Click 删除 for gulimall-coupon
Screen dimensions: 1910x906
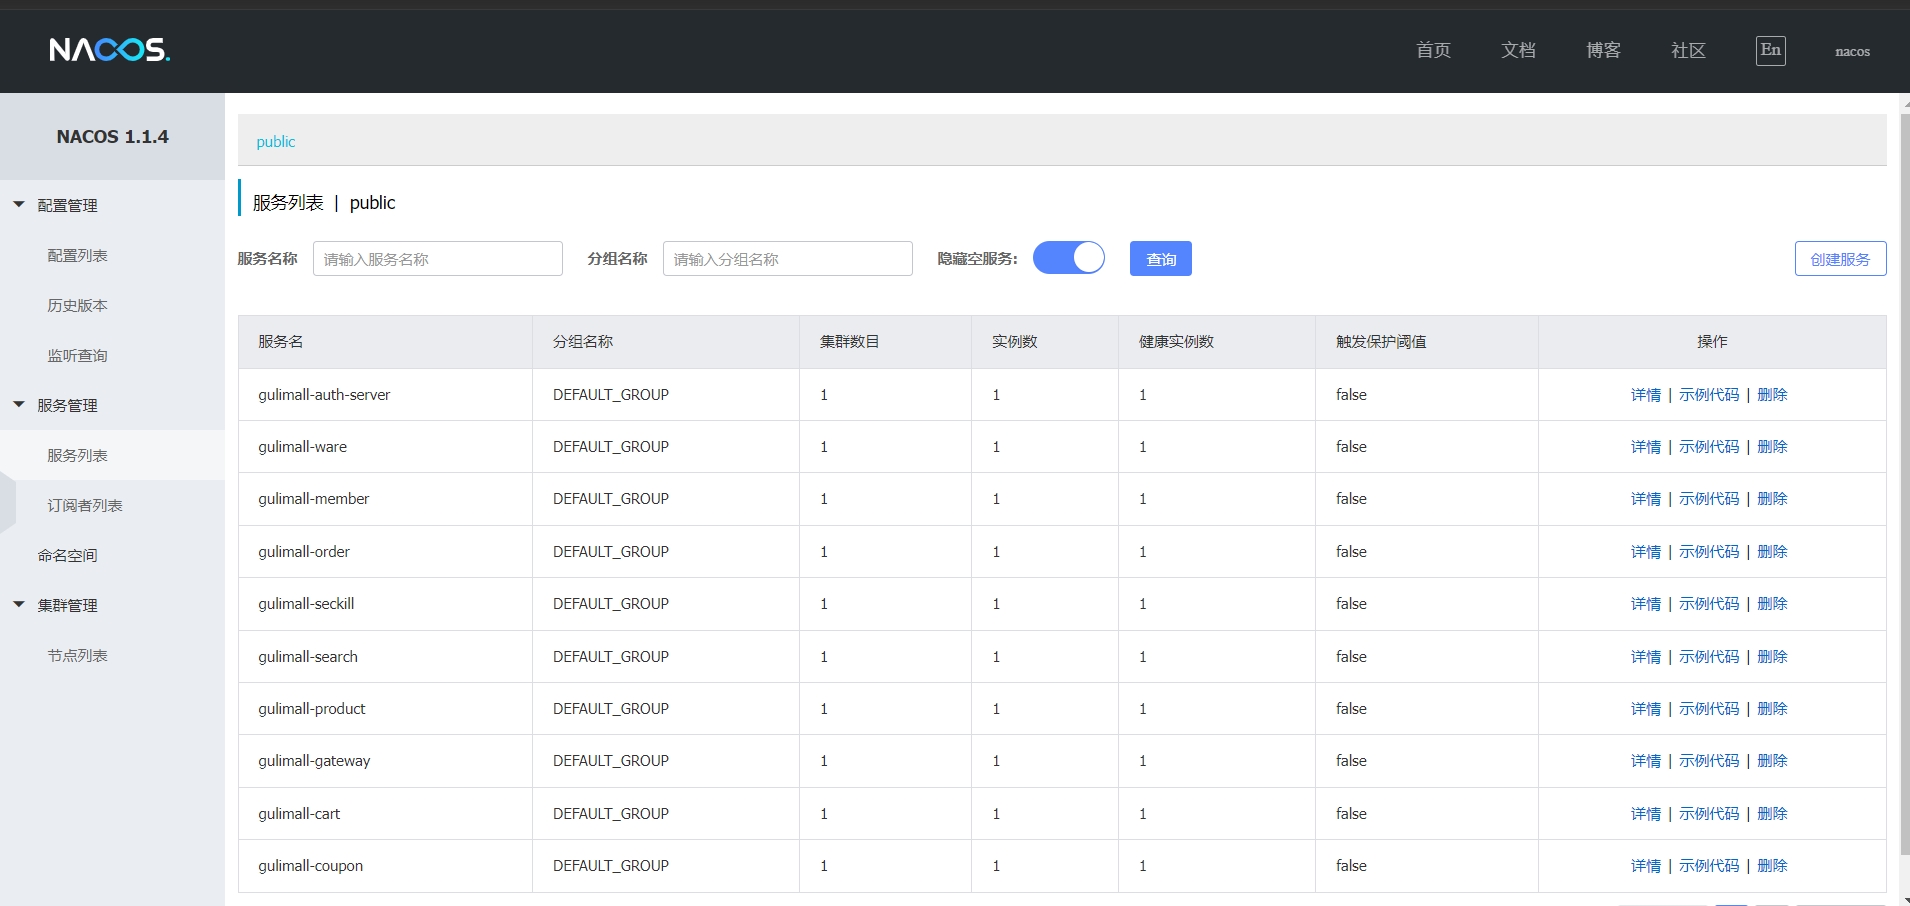coord(1772,866)
